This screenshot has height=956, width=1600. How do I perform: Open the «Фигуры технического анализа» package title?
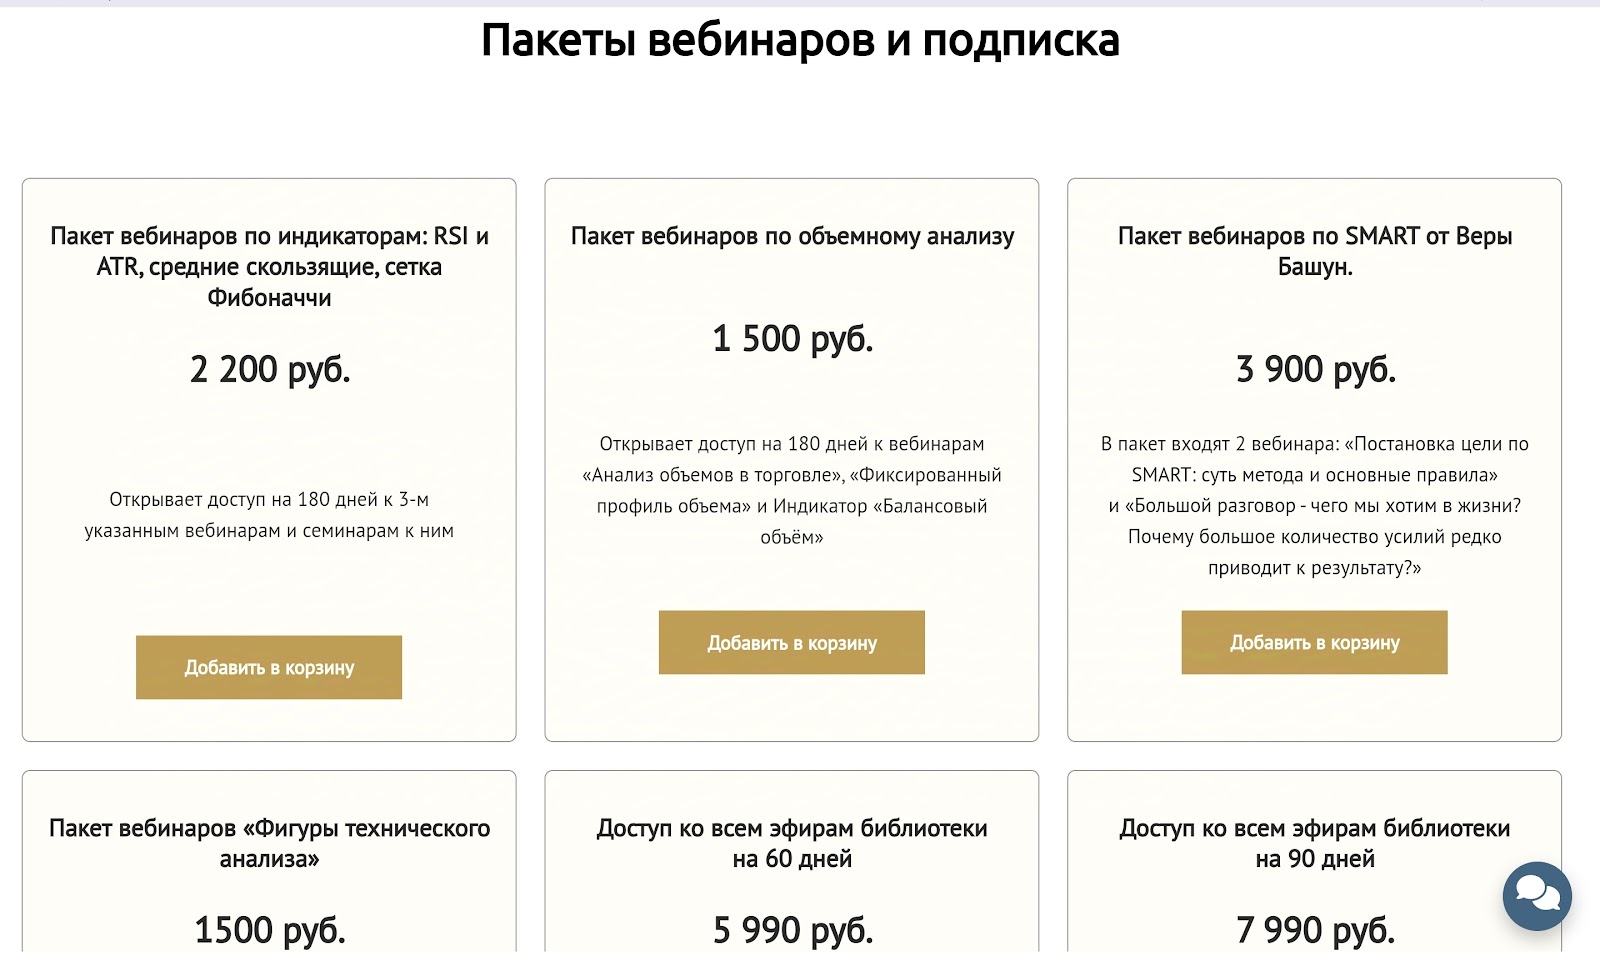(269, 843)
